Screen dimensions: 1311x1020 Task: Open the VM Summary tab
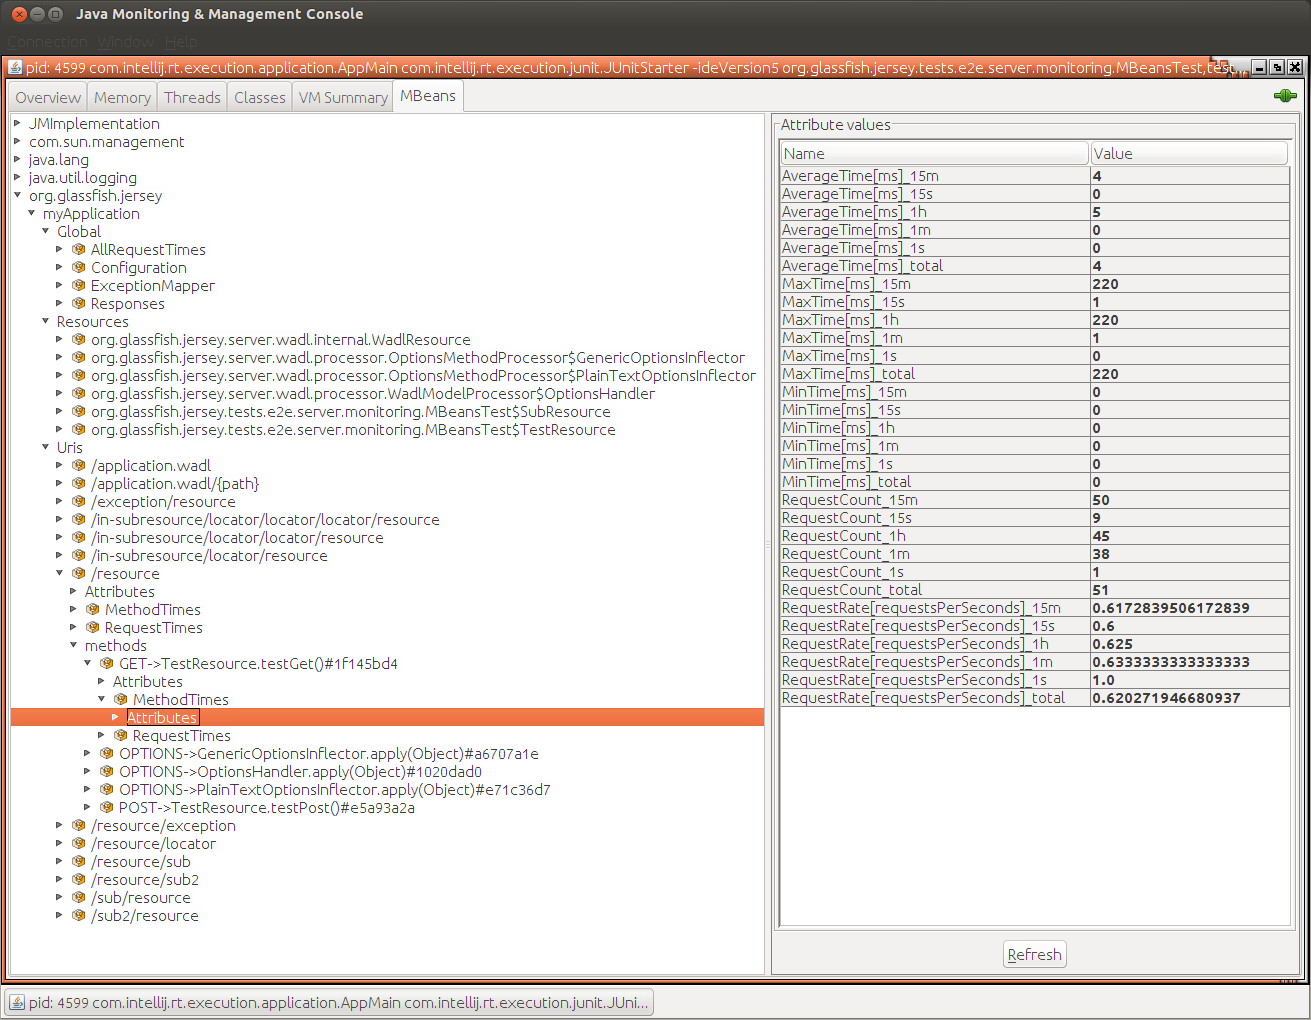(x=343, y=97)
